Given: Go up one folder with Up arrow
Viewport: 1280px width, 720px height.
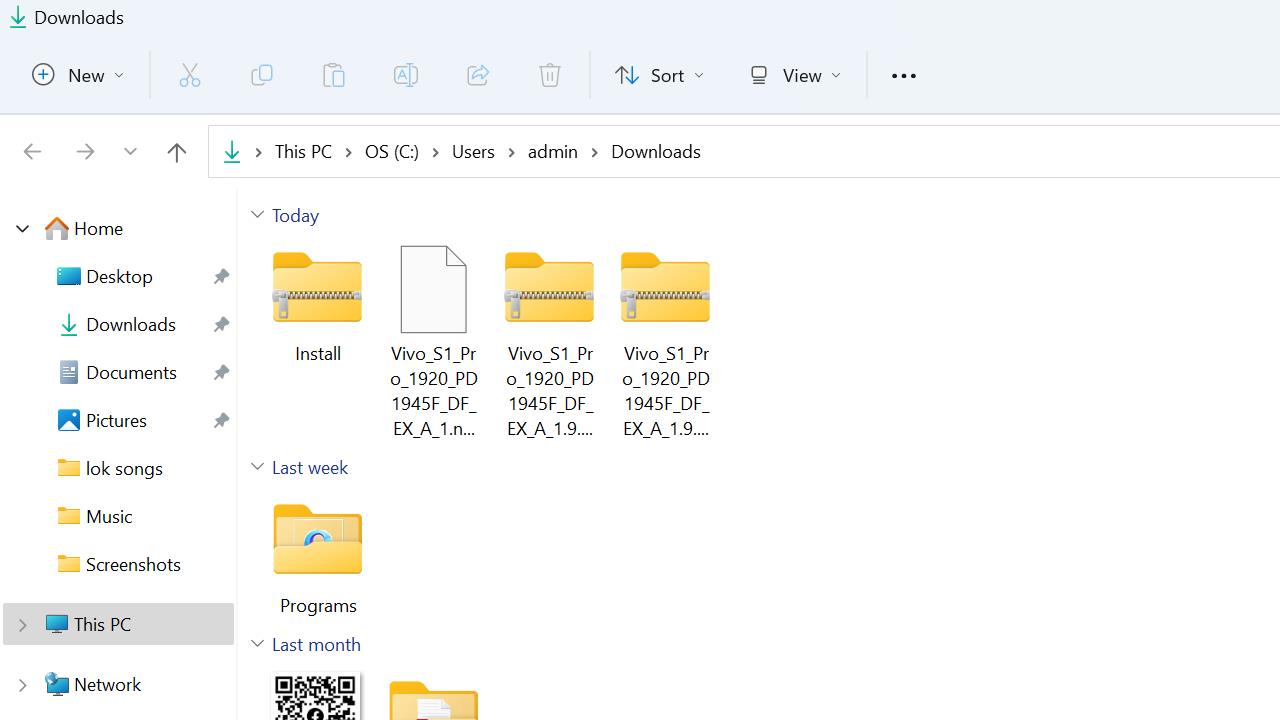Looking at the screenshot, I should click(x=177, y=152).
